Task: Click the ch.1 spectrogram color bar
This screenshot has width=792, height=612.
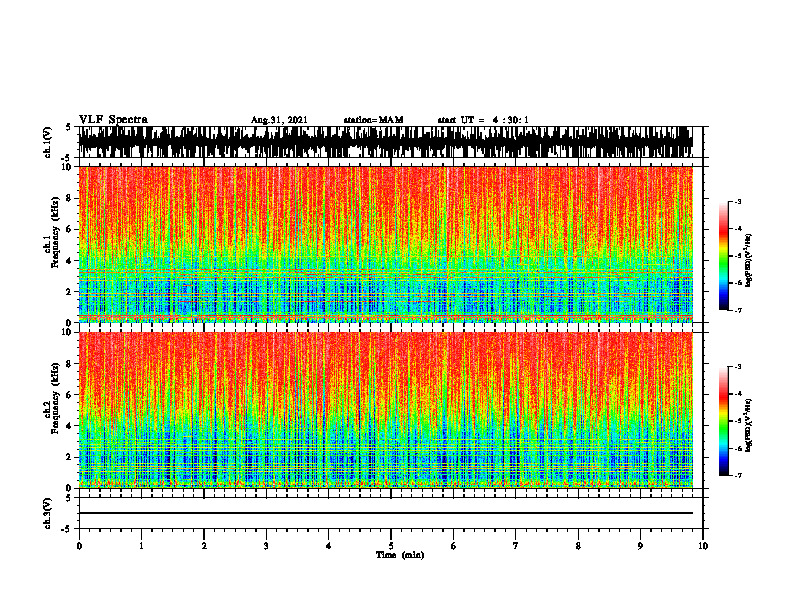Action: 724,256
